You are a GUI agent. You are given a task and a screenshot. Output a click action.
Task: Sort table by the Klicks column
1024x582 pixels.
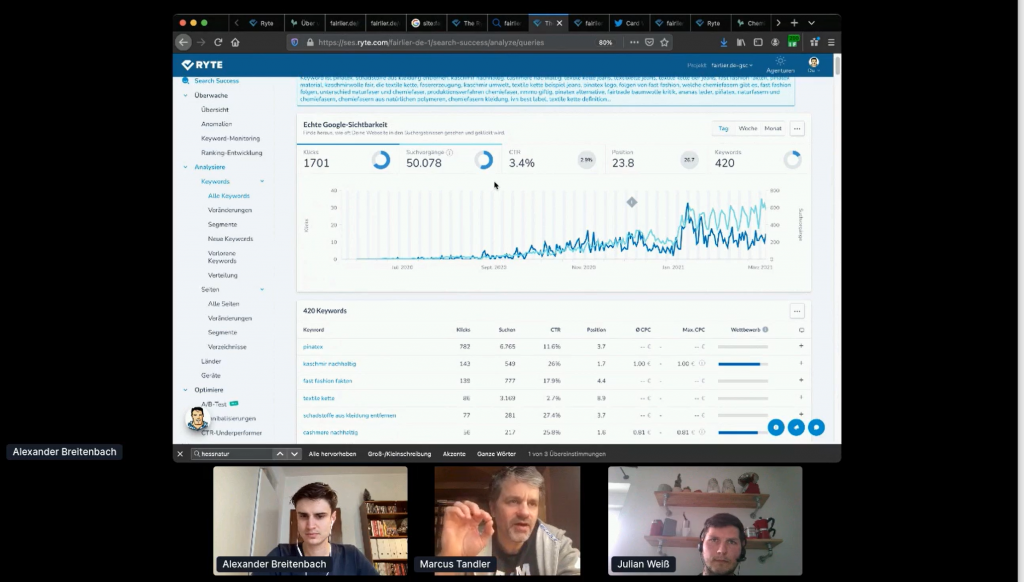pos(463,330)
